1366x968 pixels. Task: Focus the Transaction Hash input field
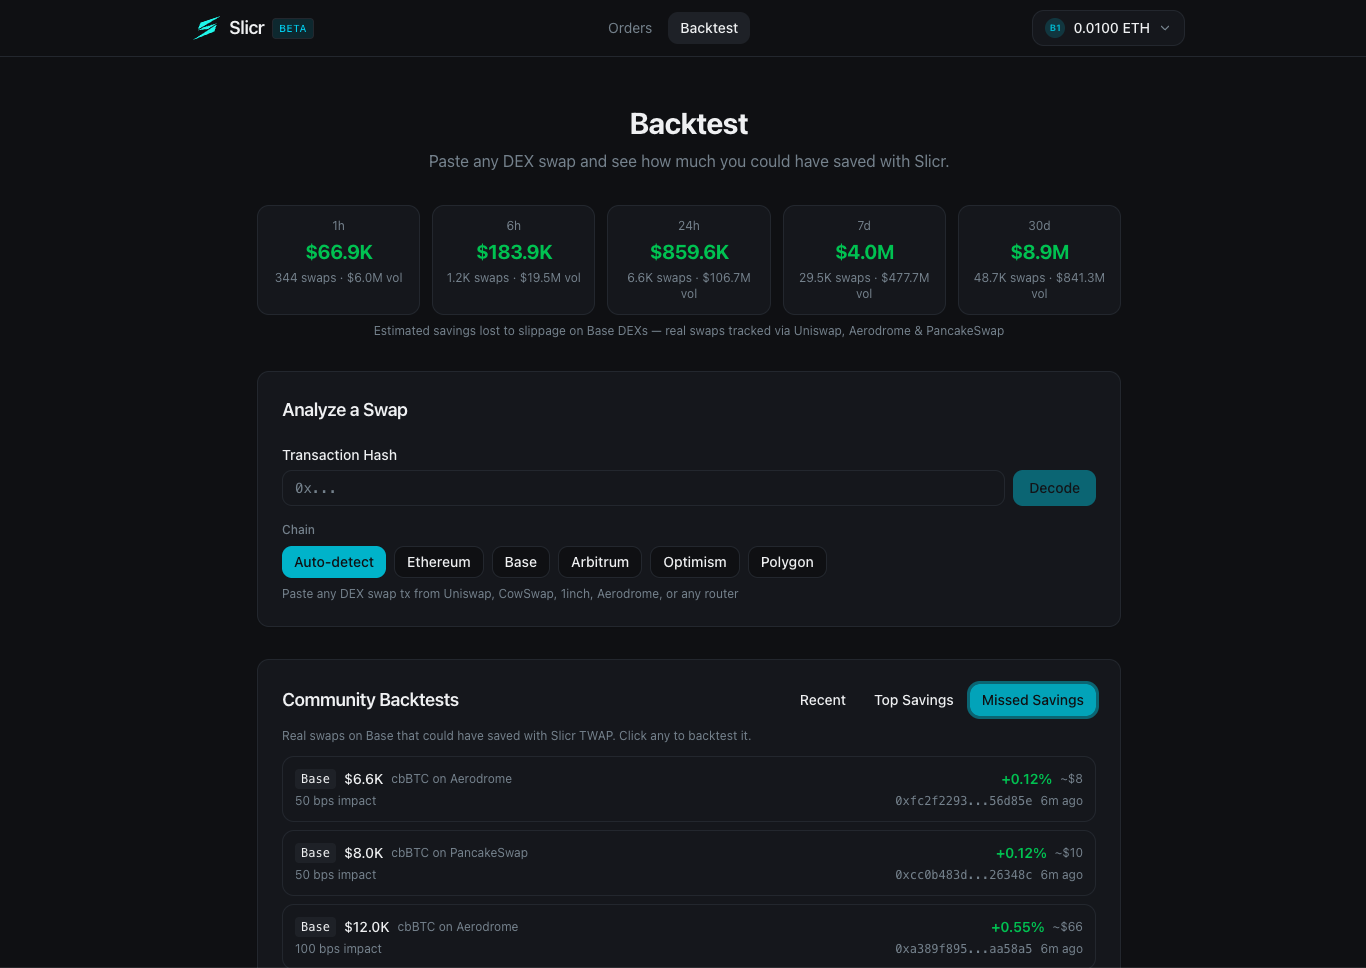643,488
